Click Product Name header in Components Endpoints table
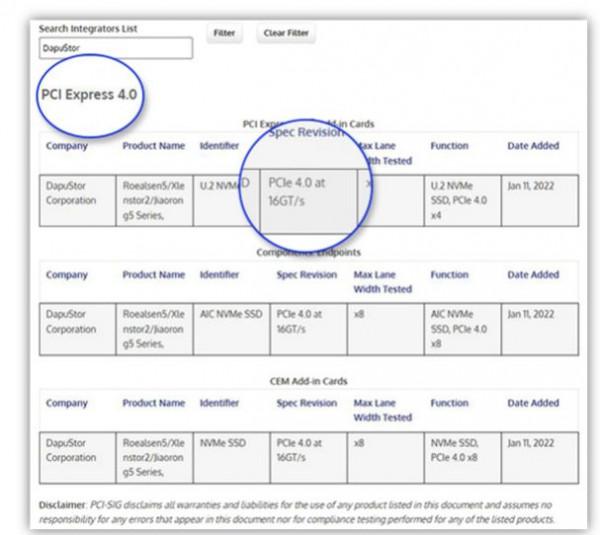Viewport: 600px width, 535px height. pos(154,274)
